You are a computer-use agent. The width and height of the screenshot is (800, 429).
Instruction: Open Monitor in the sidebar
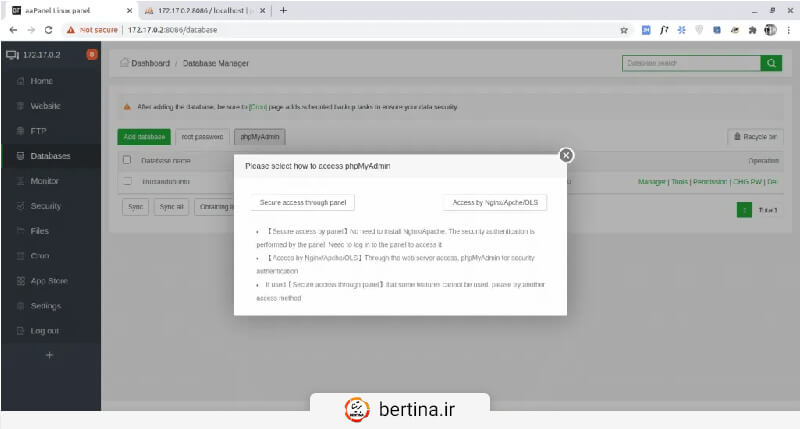pos(44,181)
